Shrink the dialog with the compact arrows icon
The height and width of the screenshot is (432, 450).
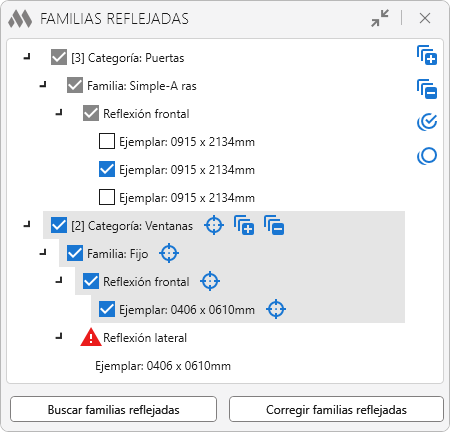[x=380, y=18]
